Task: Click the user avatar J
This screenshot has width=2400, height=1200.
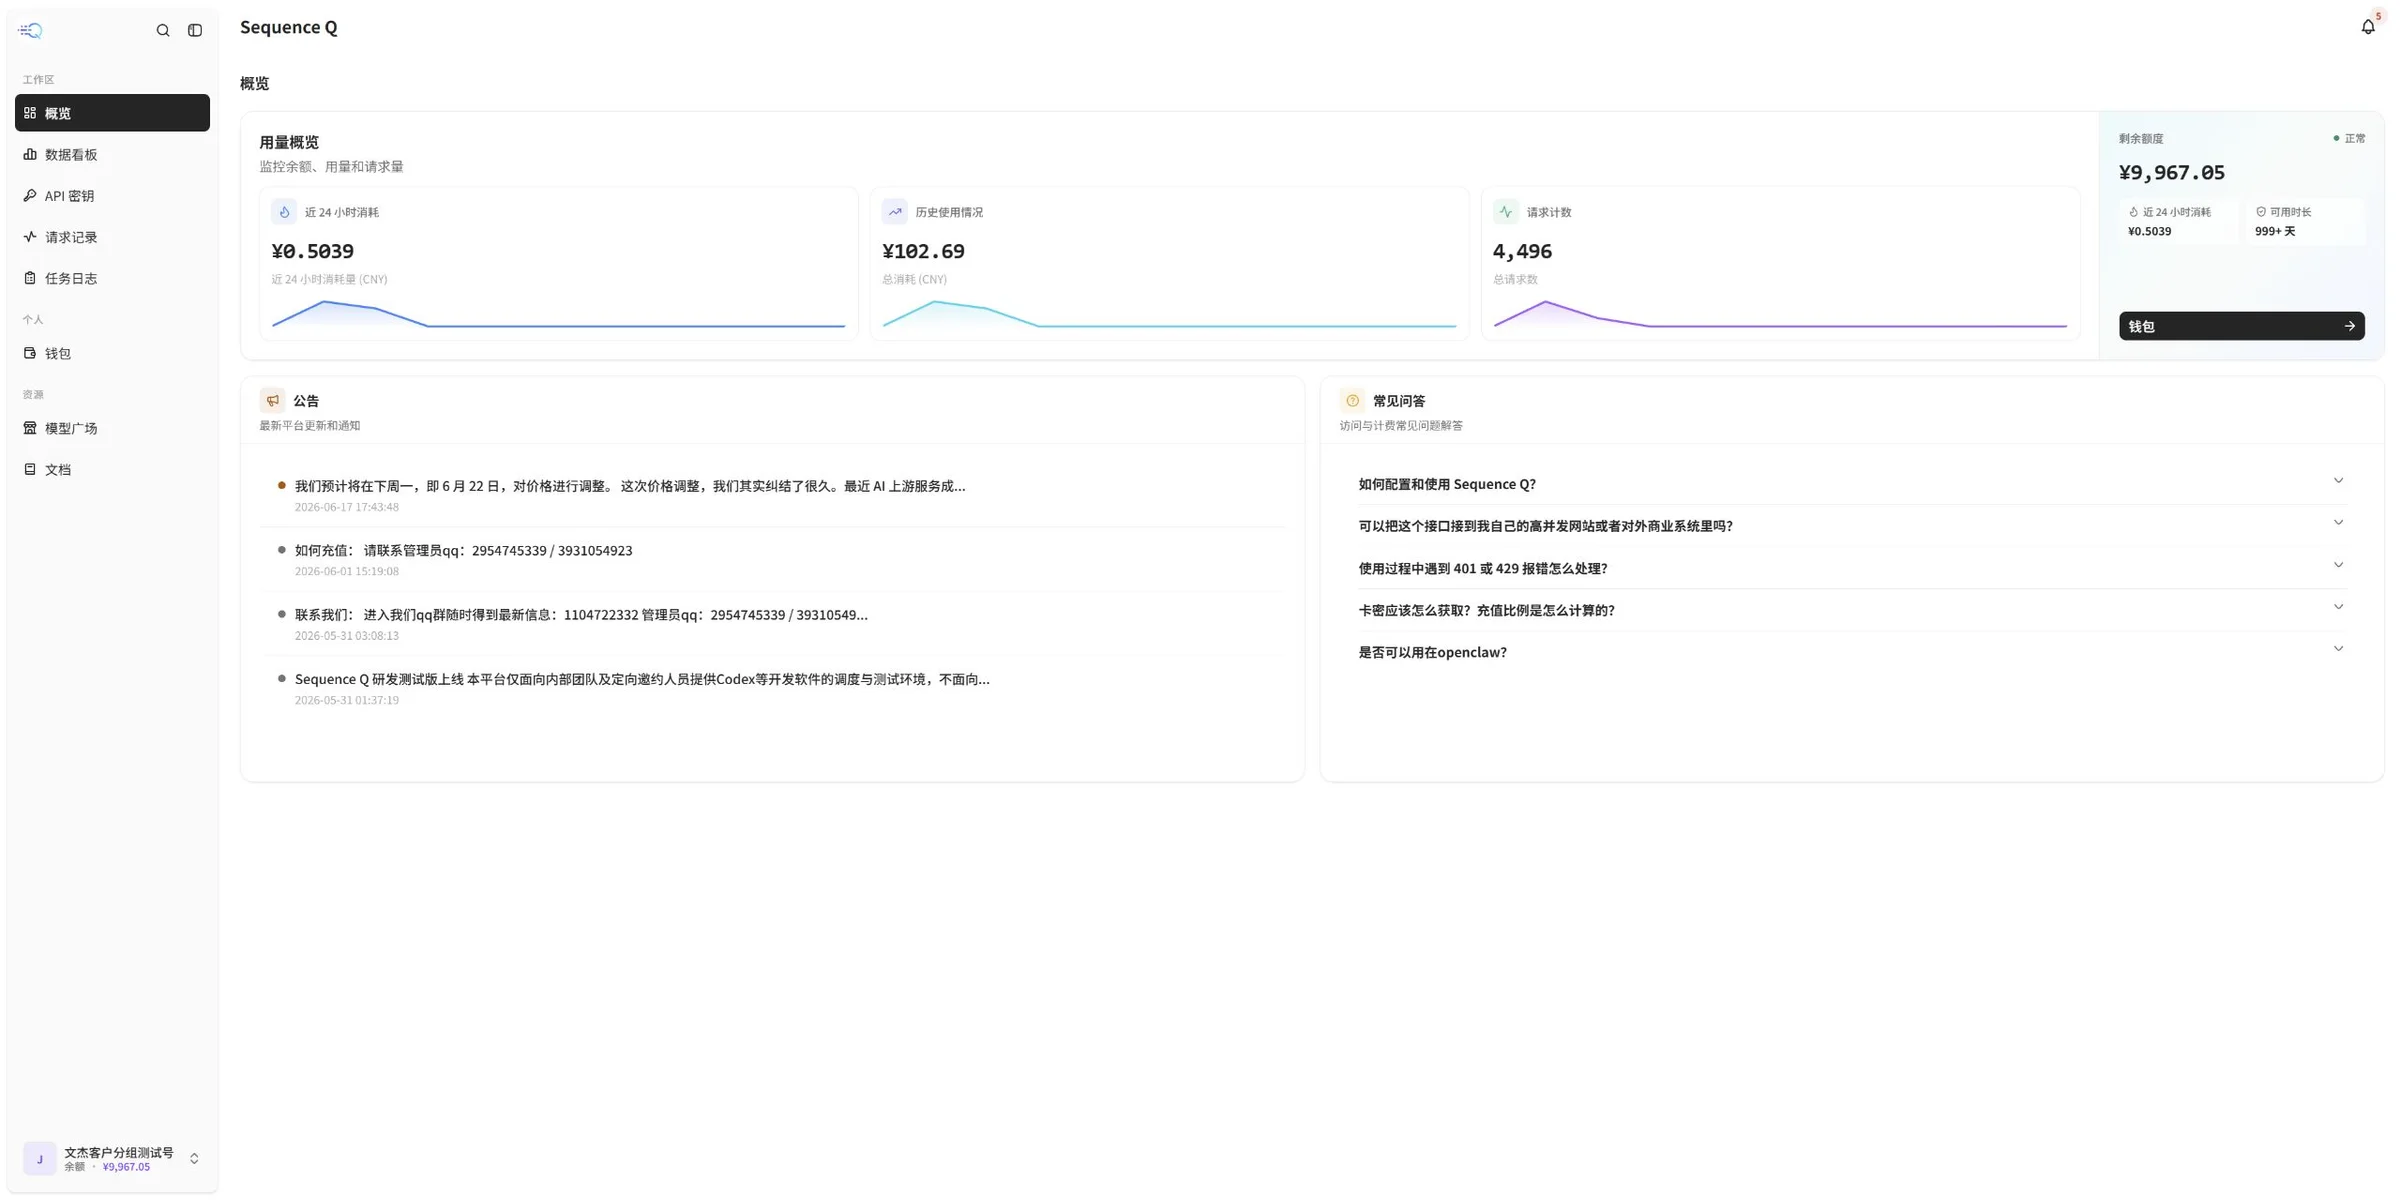Action: (x=40, y=1159)
